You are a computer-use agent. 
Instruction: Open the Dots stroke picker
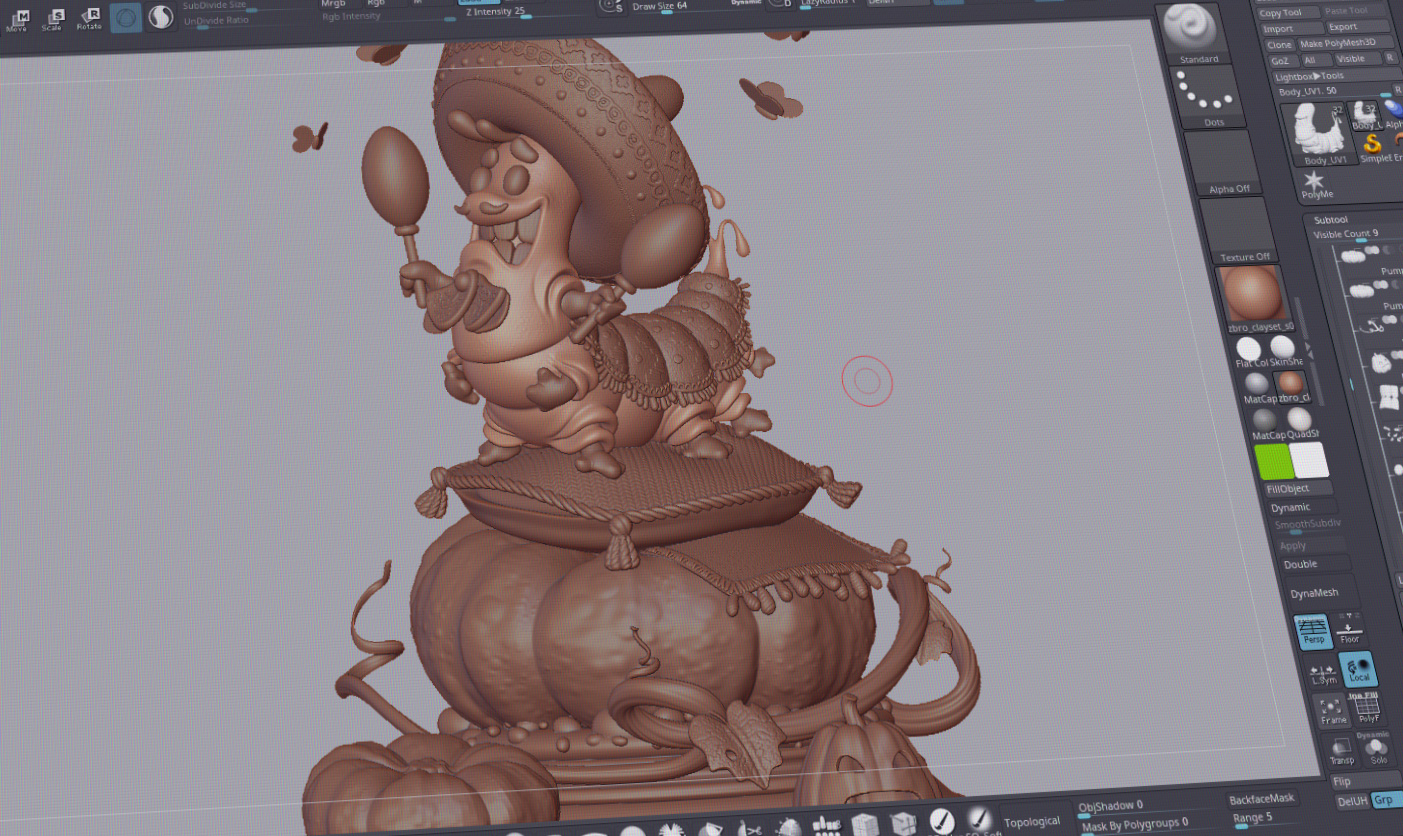[1207, 99]
